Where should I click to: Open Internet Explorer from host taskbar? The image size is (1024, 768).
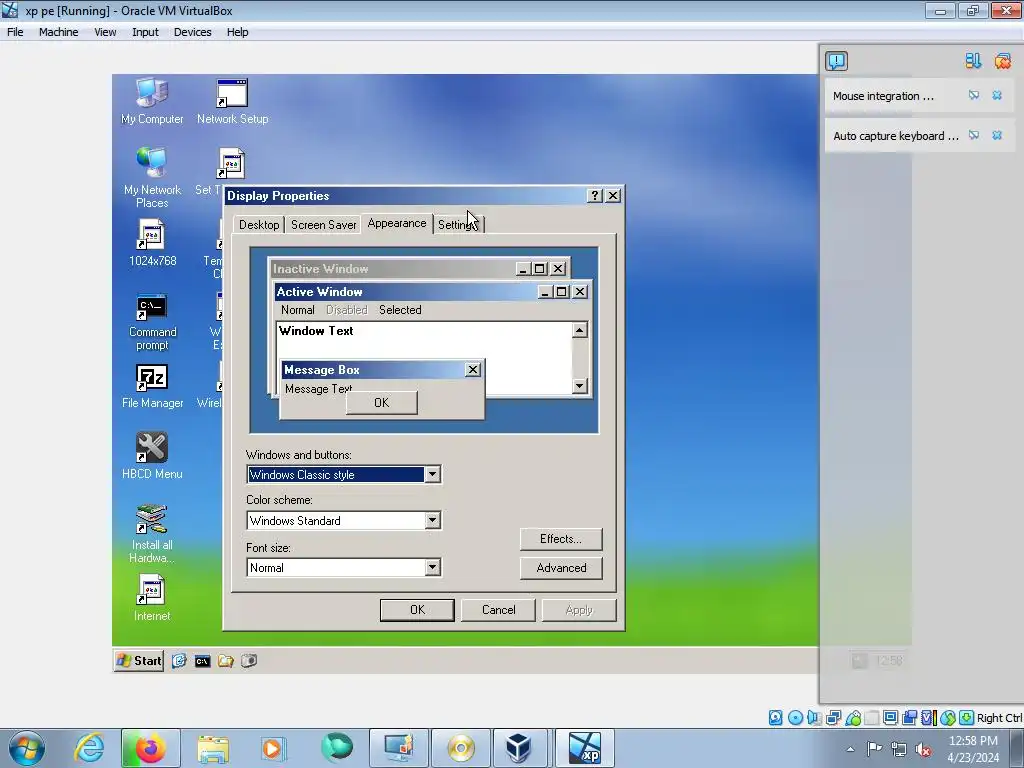tap(89, 748)
